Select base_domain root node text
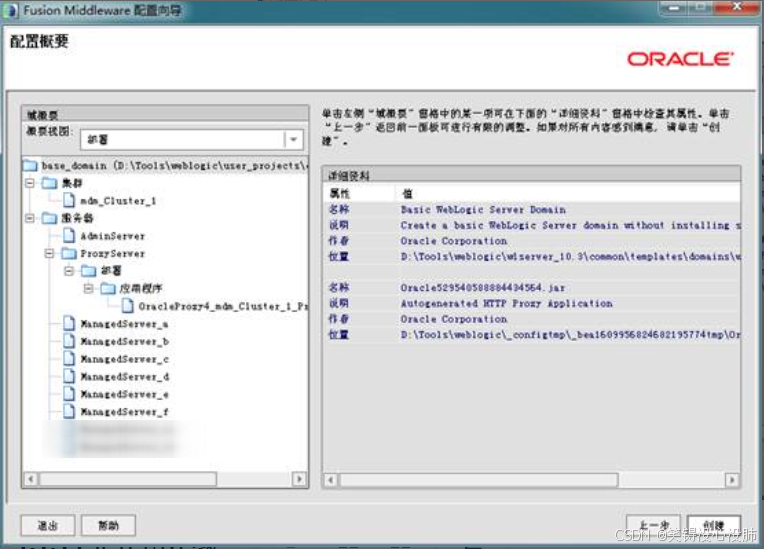Screen dimensions: 764x549 [174, 166]
